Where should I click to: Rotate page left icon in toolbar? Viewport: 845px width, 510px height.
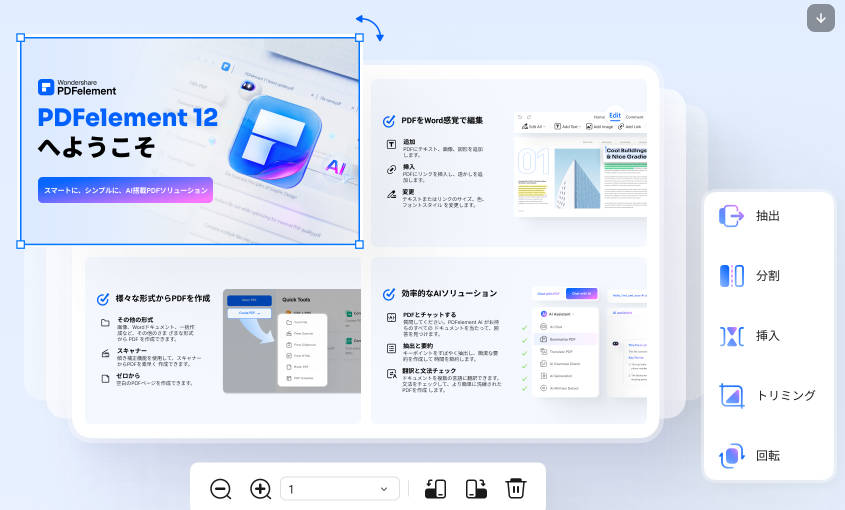click(435, 488)
